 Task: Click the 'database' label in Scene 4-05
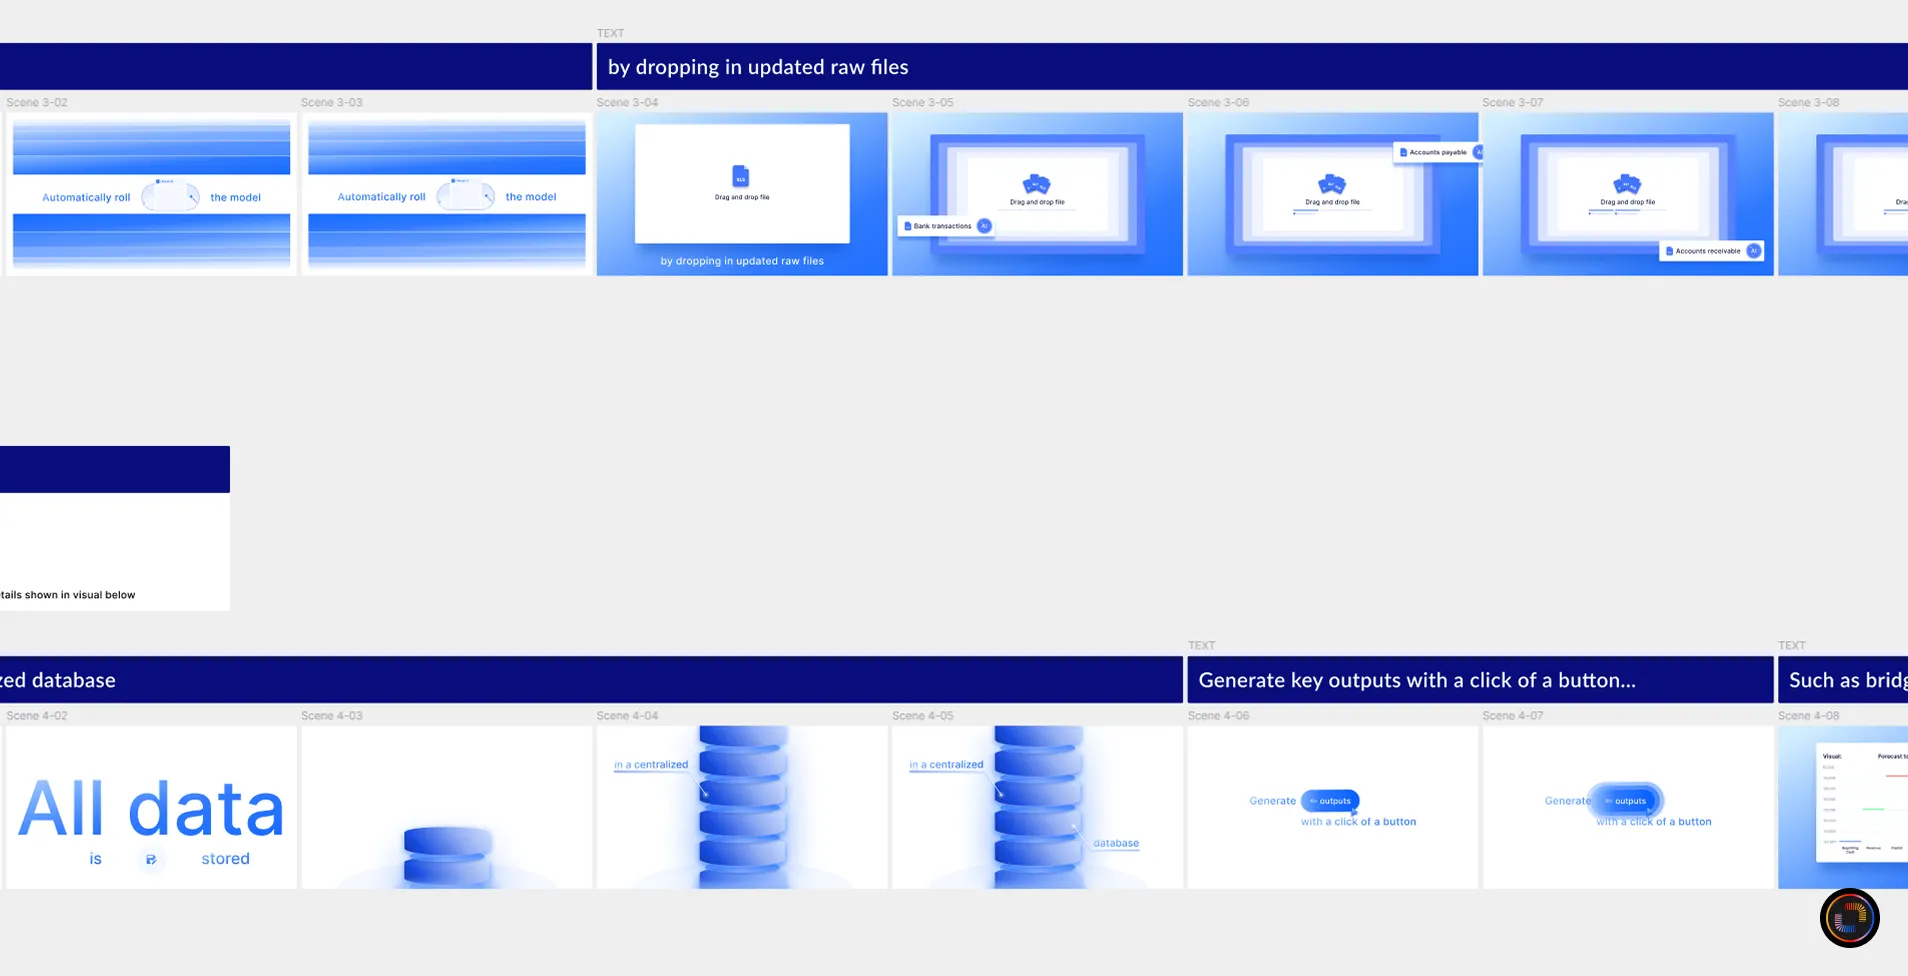(x=1116, y=843)
